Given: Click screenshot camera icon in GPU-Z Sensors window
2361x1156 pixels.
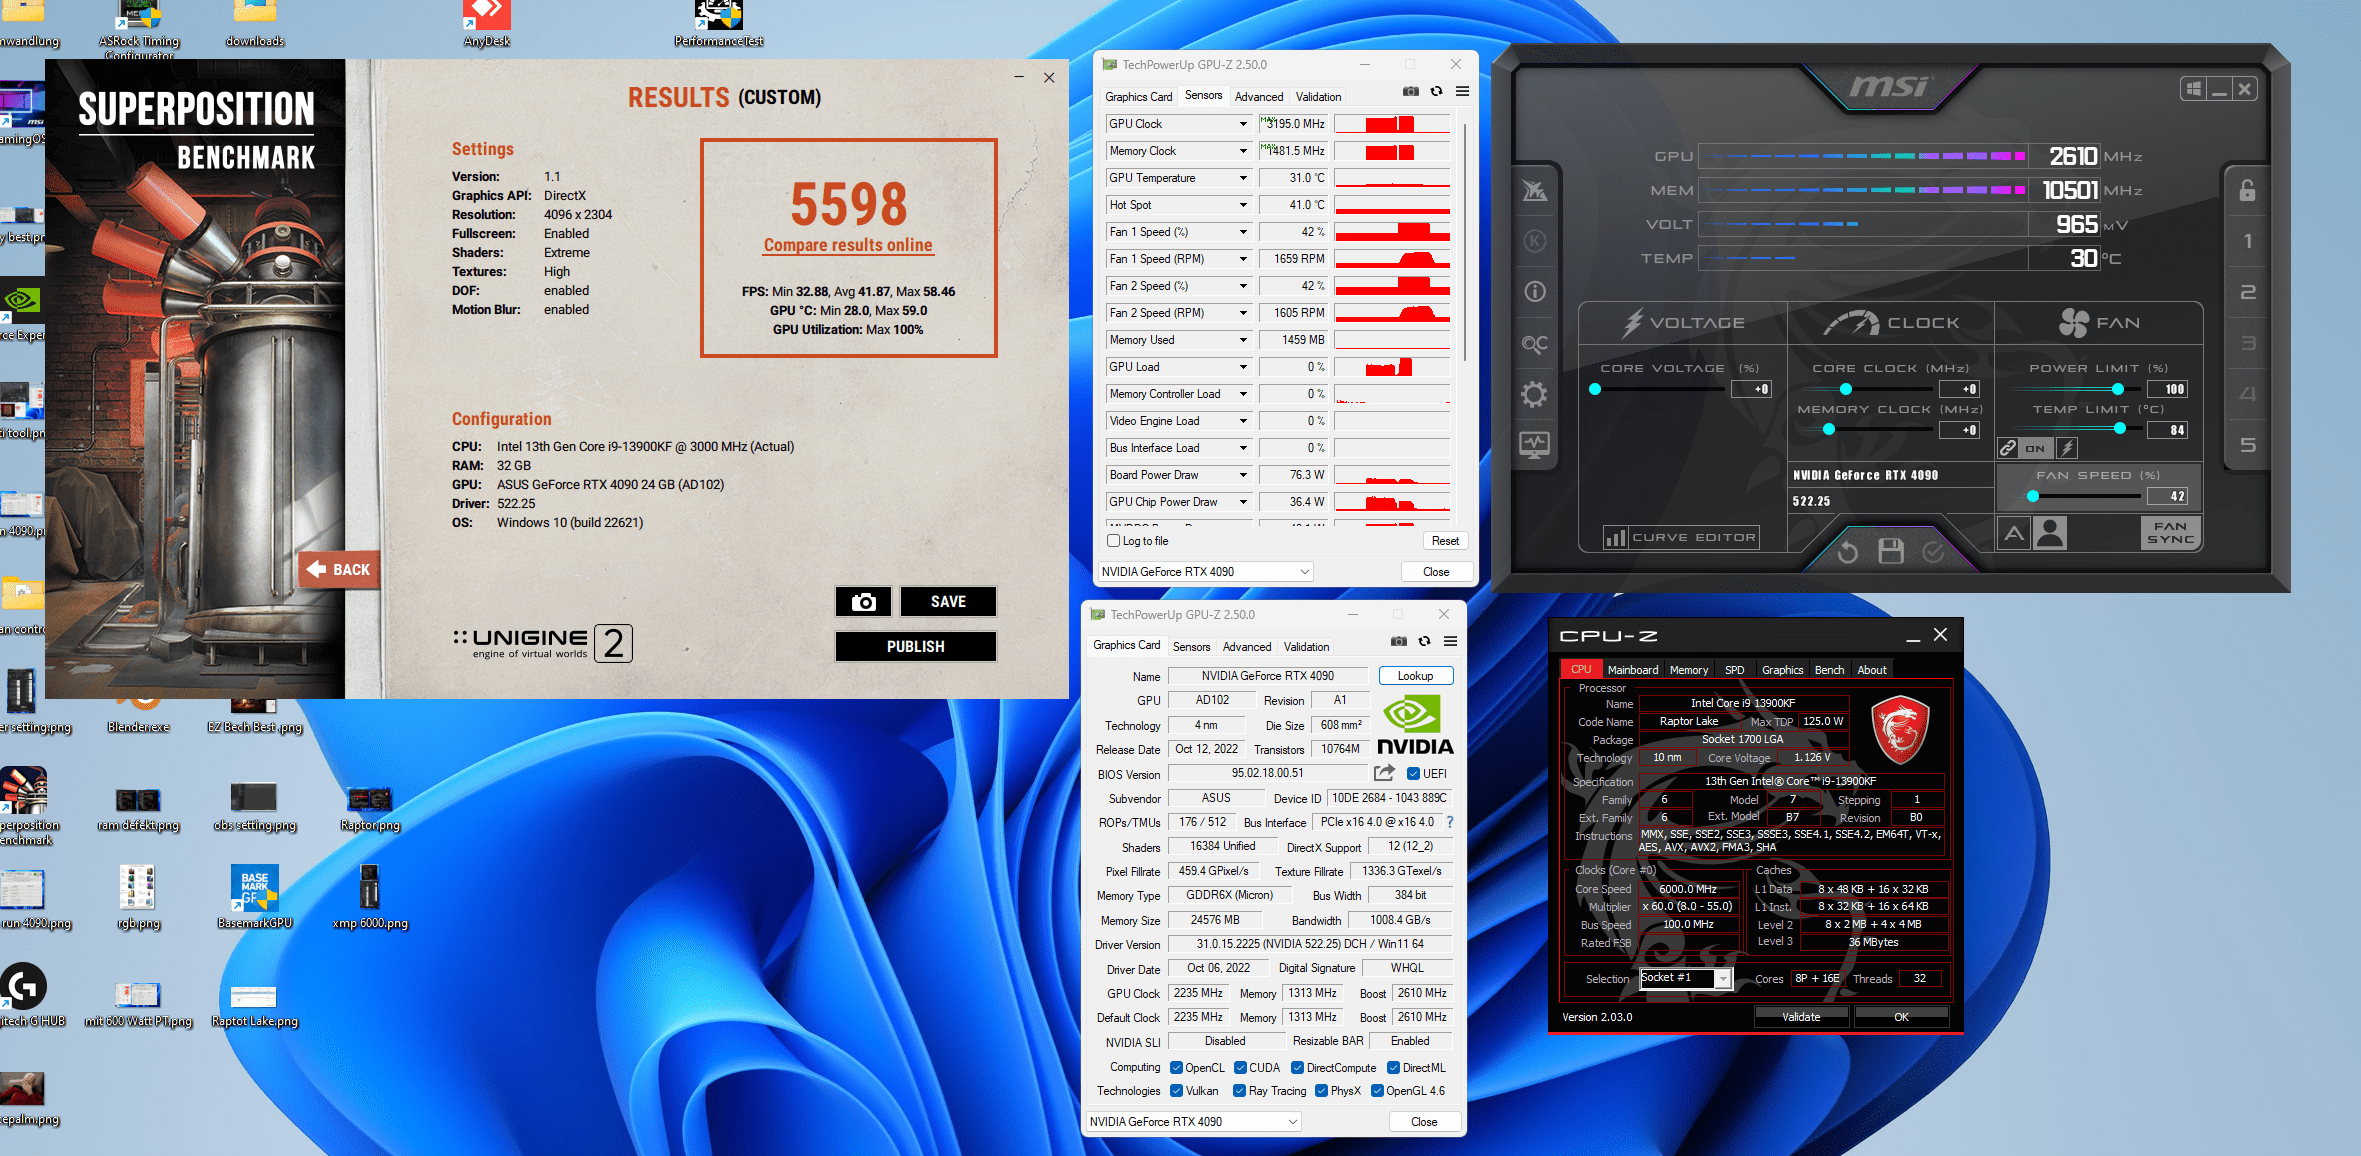Looking at the screenshot, I should [x=1410, y=91].
